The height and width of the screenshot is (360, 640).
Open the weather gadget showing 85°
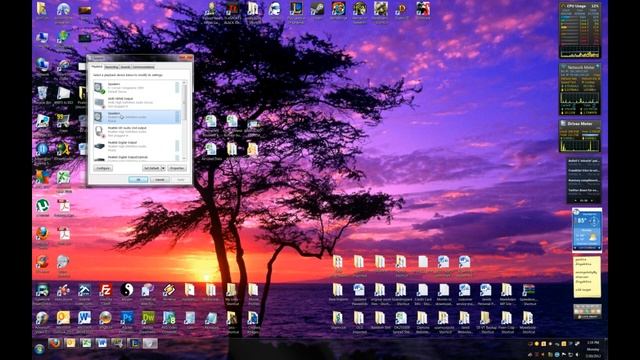coord(587,230)
